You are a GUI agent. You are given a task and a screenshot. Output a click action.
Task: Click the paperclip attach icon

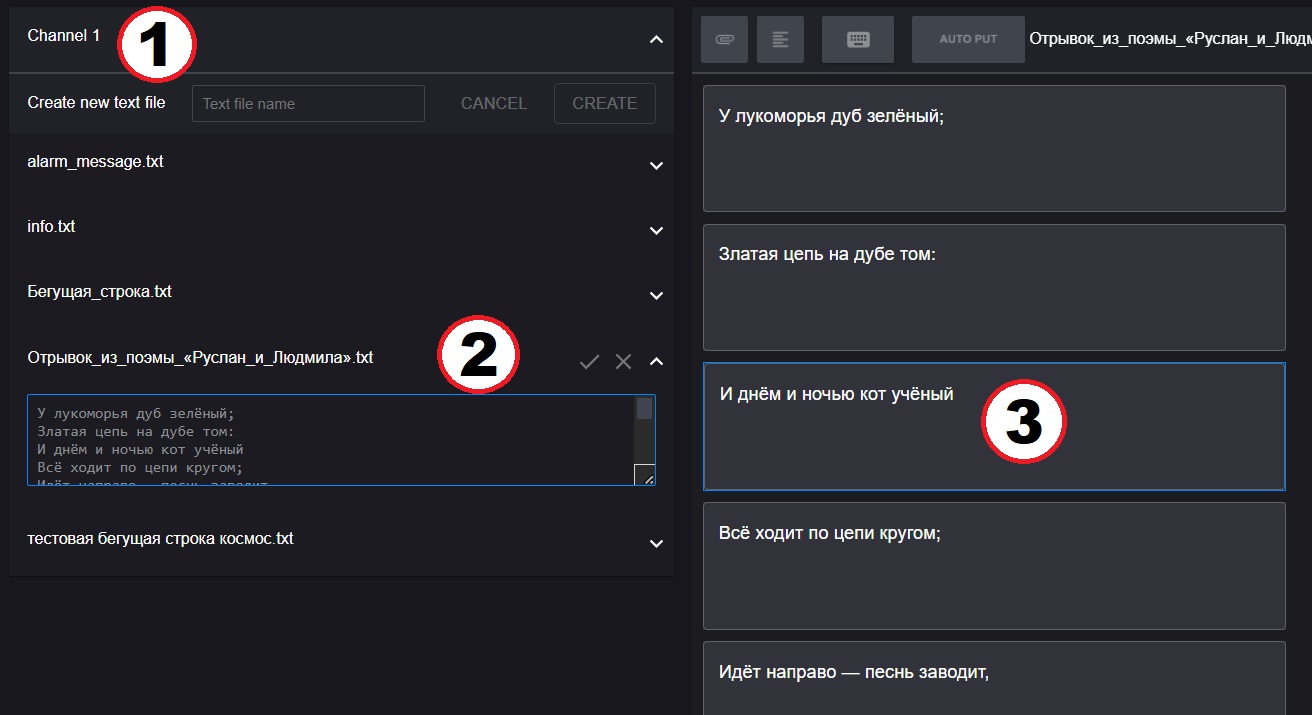[x=724, y=39]
